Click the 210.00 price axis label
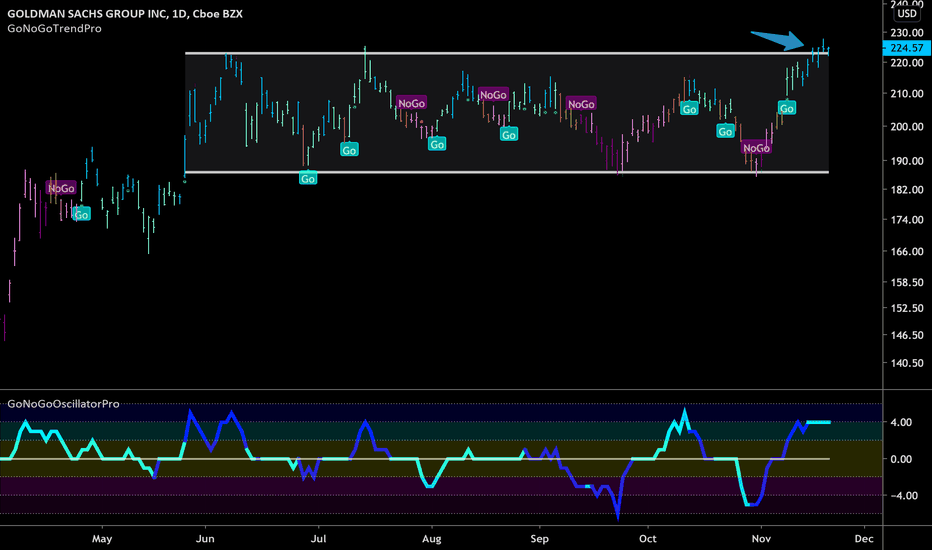Screen dimensions: 932x550 tap(906, 93)
